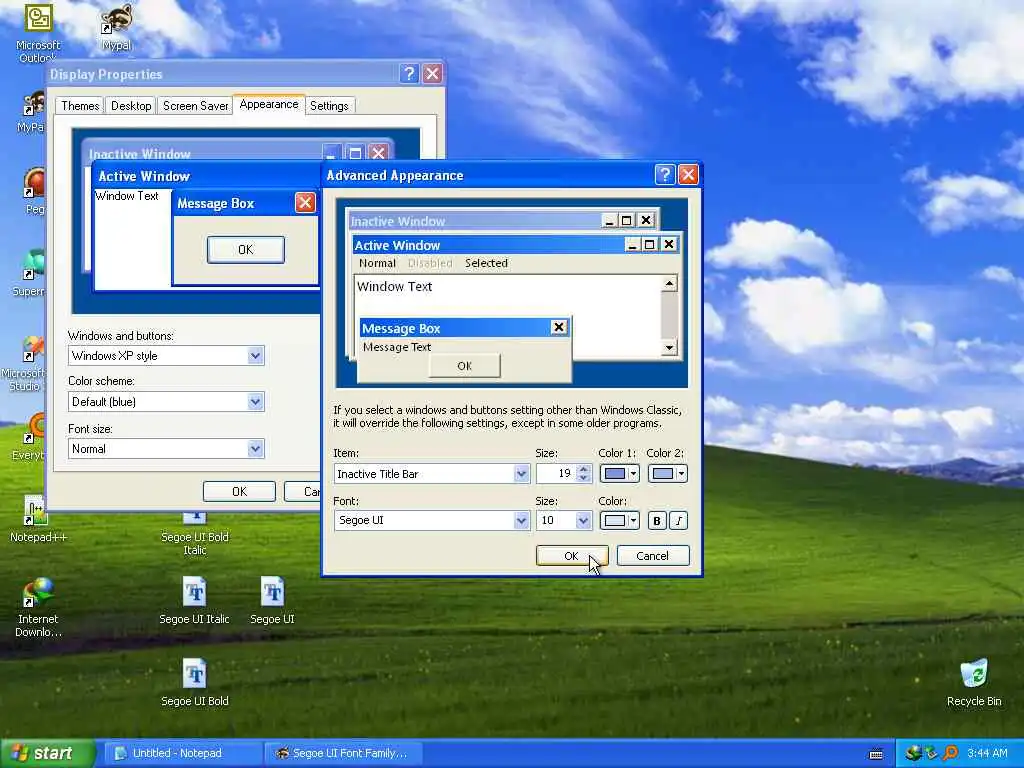Image resolution: width=1024 pixels, height=768 pixels.
Task: Click the preview scrollbar down arrow
Action: coord(669,347)
